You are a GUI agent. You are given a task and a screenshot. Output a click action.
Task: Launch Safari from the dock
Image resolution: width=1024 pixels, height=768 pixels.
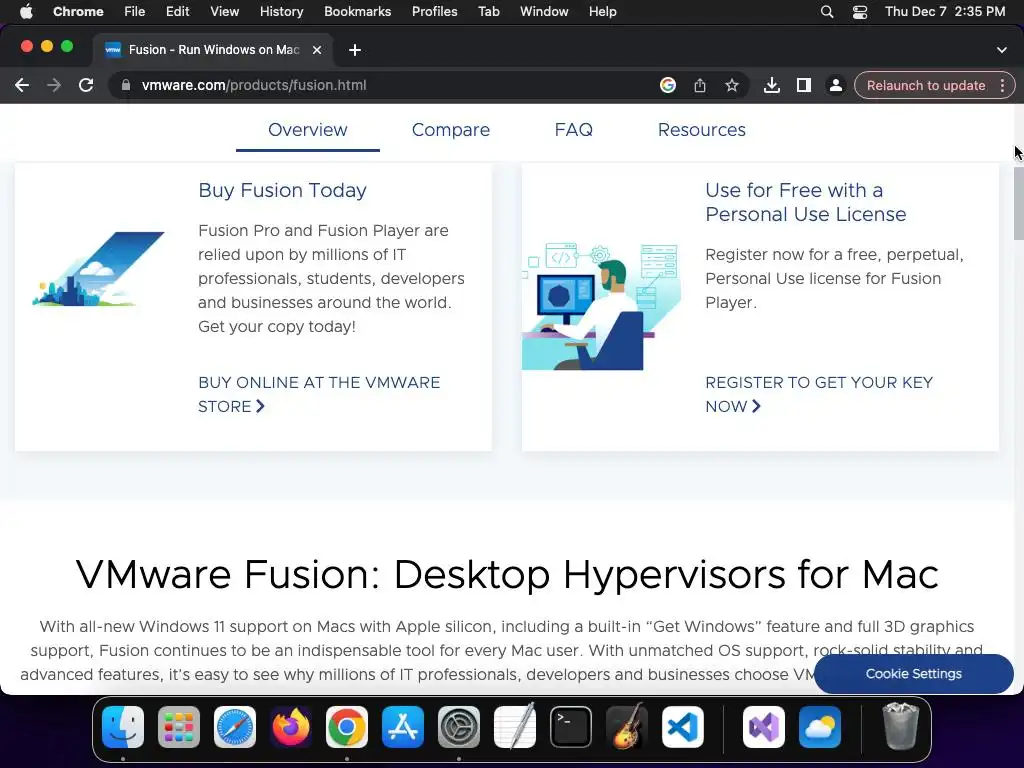[234, 727]
